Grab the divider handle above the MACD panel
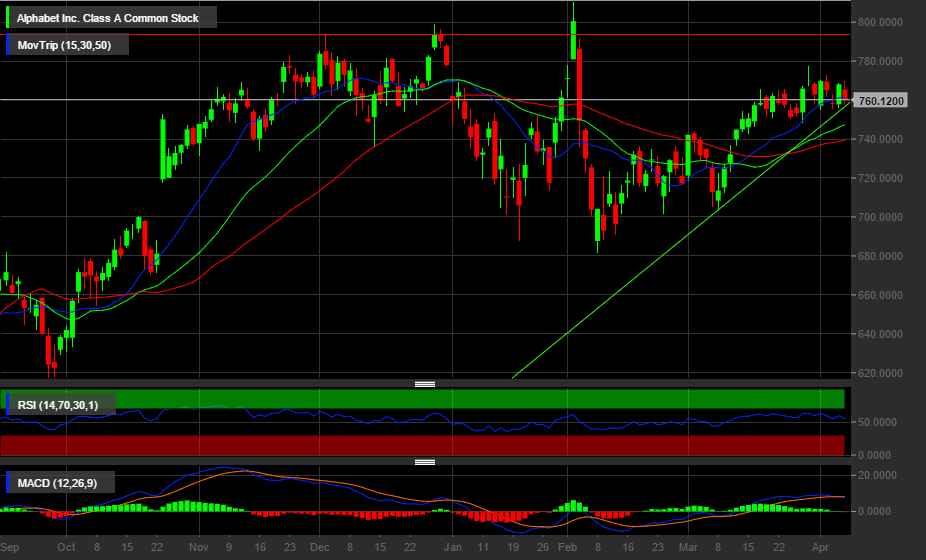The height and width of the screenshot is (560, 926). [425, 462]
